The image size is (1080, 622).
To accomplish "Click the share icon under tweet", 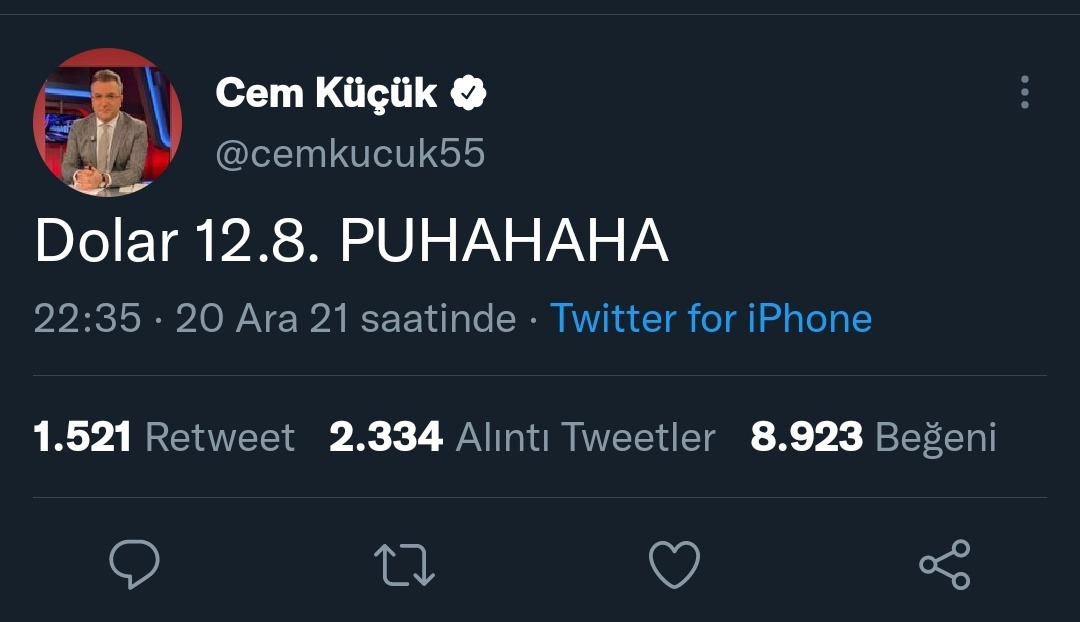I will click(944, 564).
